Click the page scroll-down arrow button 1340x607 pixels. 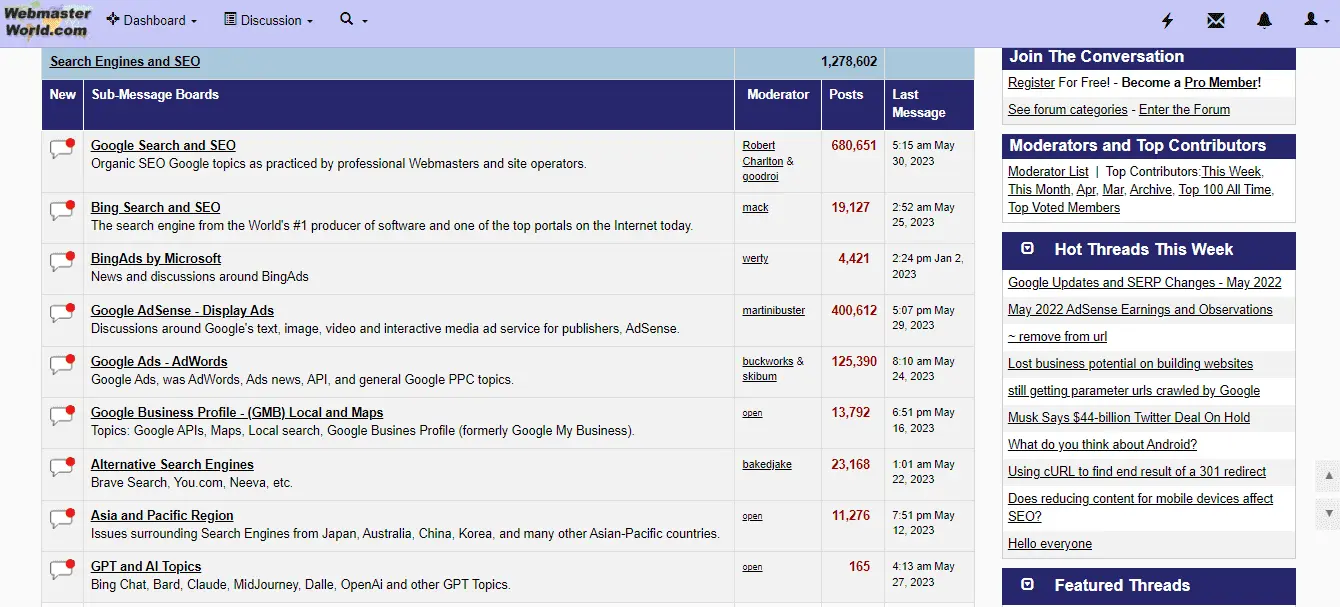point(1329,513)
